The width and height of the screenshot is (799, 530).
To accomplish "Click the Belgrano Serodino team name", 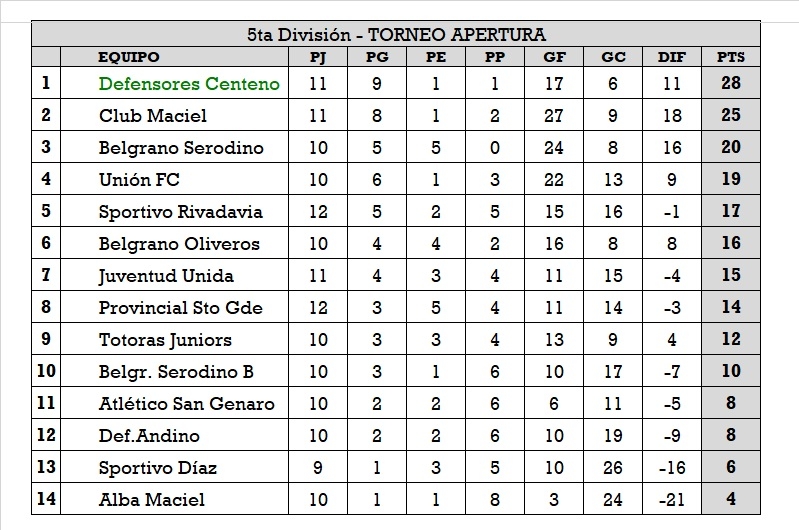I will tap(181, 148).
